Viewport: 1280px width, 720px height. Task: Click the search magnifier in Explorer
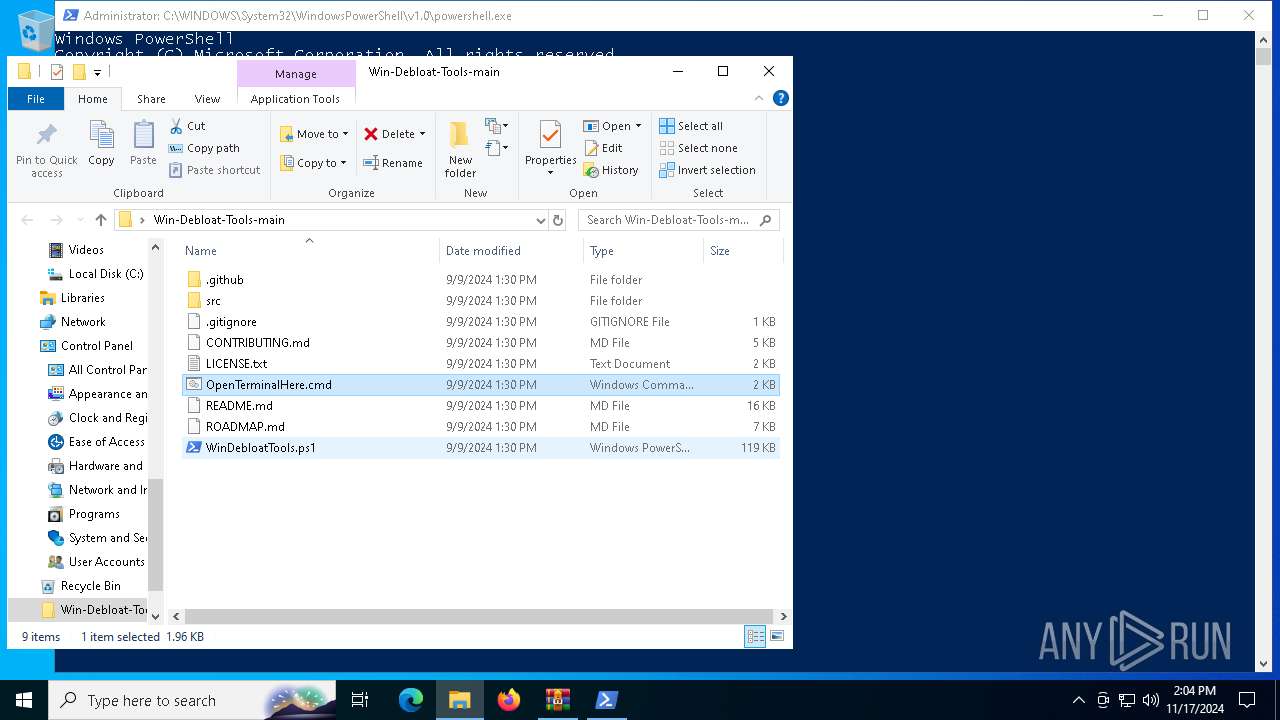pyautogui.click(x=766, y=220)
